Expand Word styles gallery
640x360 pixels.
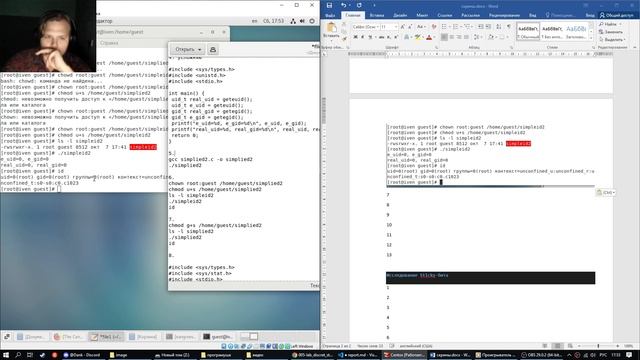coord(591,38)
